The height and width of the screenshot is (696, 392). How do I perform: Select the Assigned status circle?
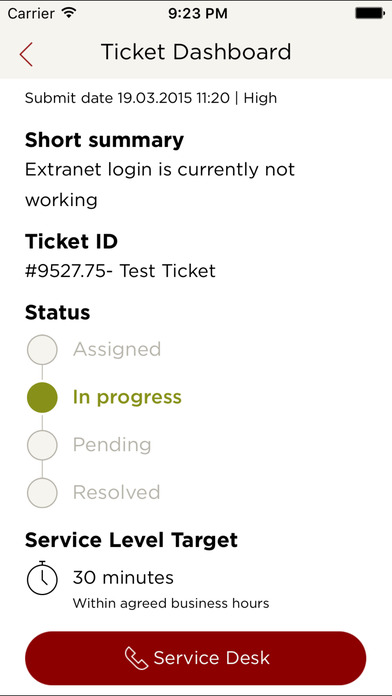[x=42, y=350]
